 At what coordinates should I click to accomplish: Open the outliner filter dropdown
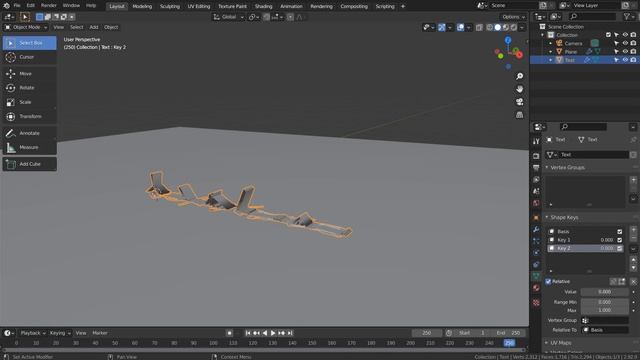click(x=628, y=17)
